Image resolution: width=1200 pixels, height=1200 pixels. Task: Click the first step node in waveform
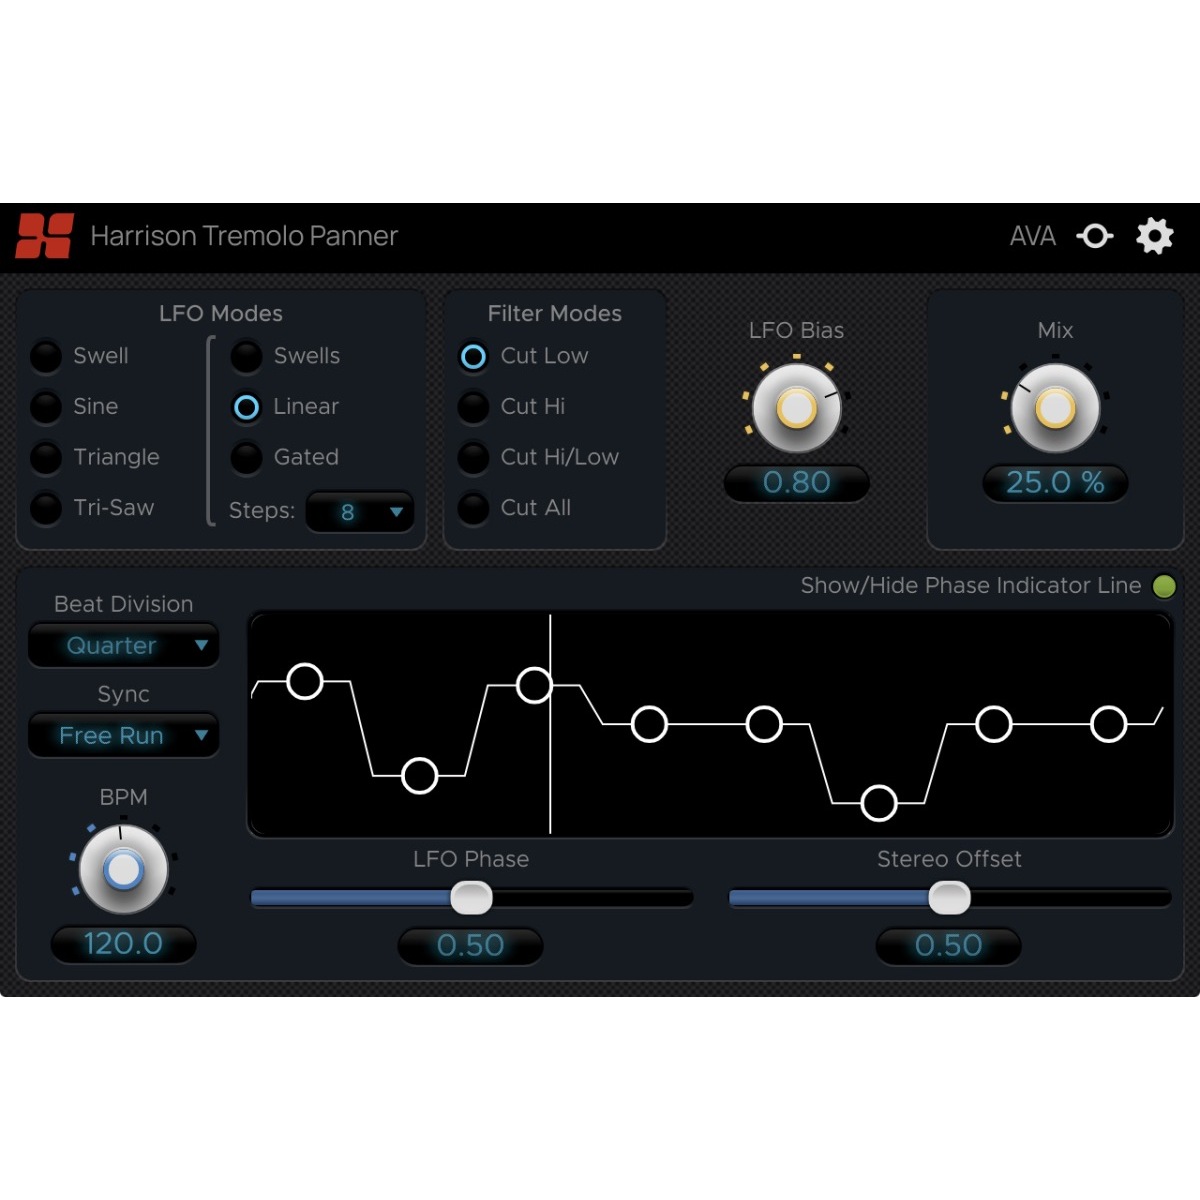305,681
